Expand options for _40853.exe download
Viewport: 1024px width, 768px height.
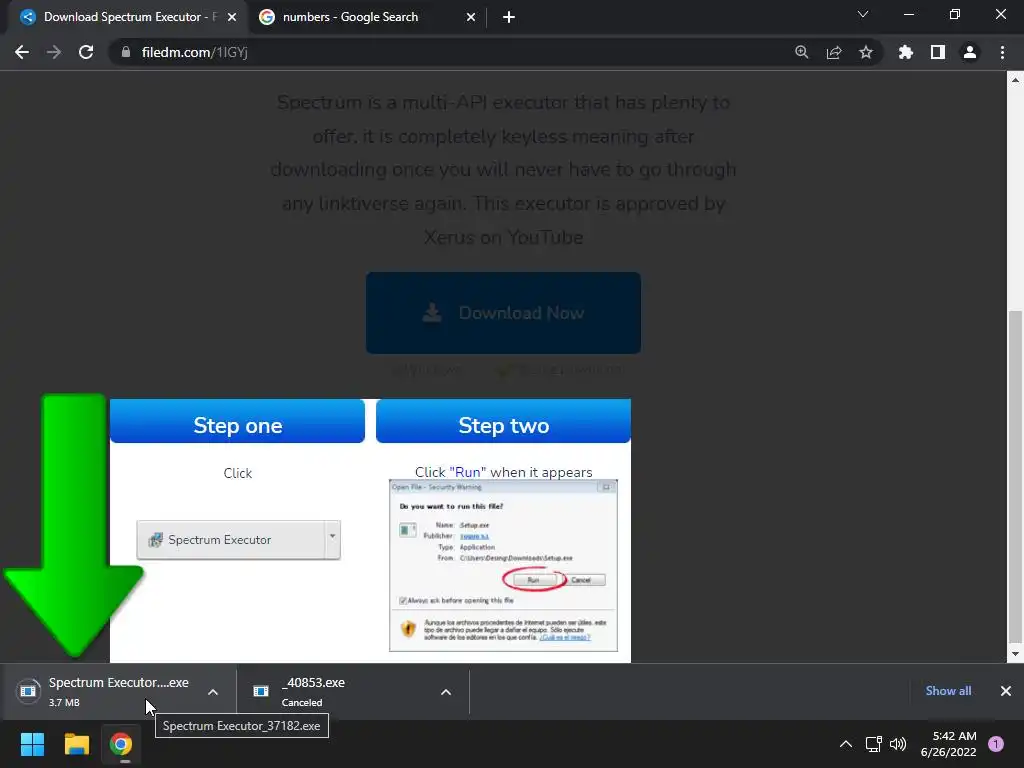tap(446, 692)
